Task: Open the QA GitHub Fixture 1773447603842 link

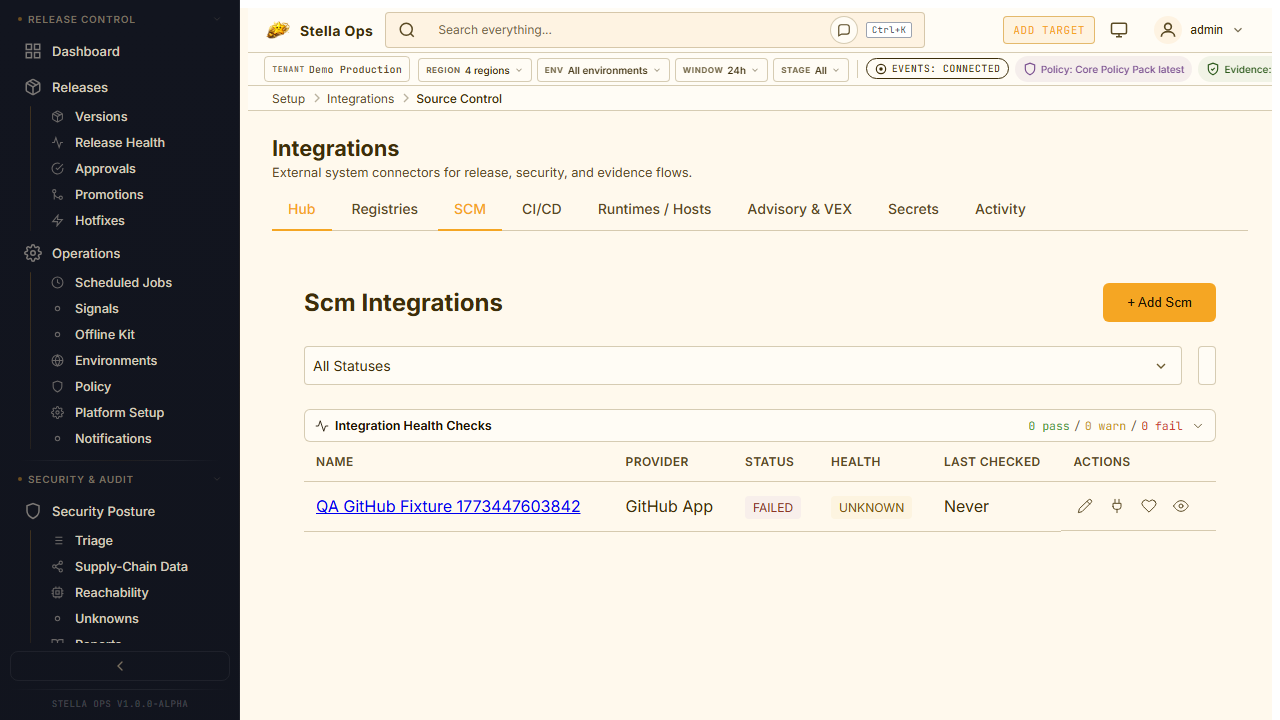Action: [448, 506]
